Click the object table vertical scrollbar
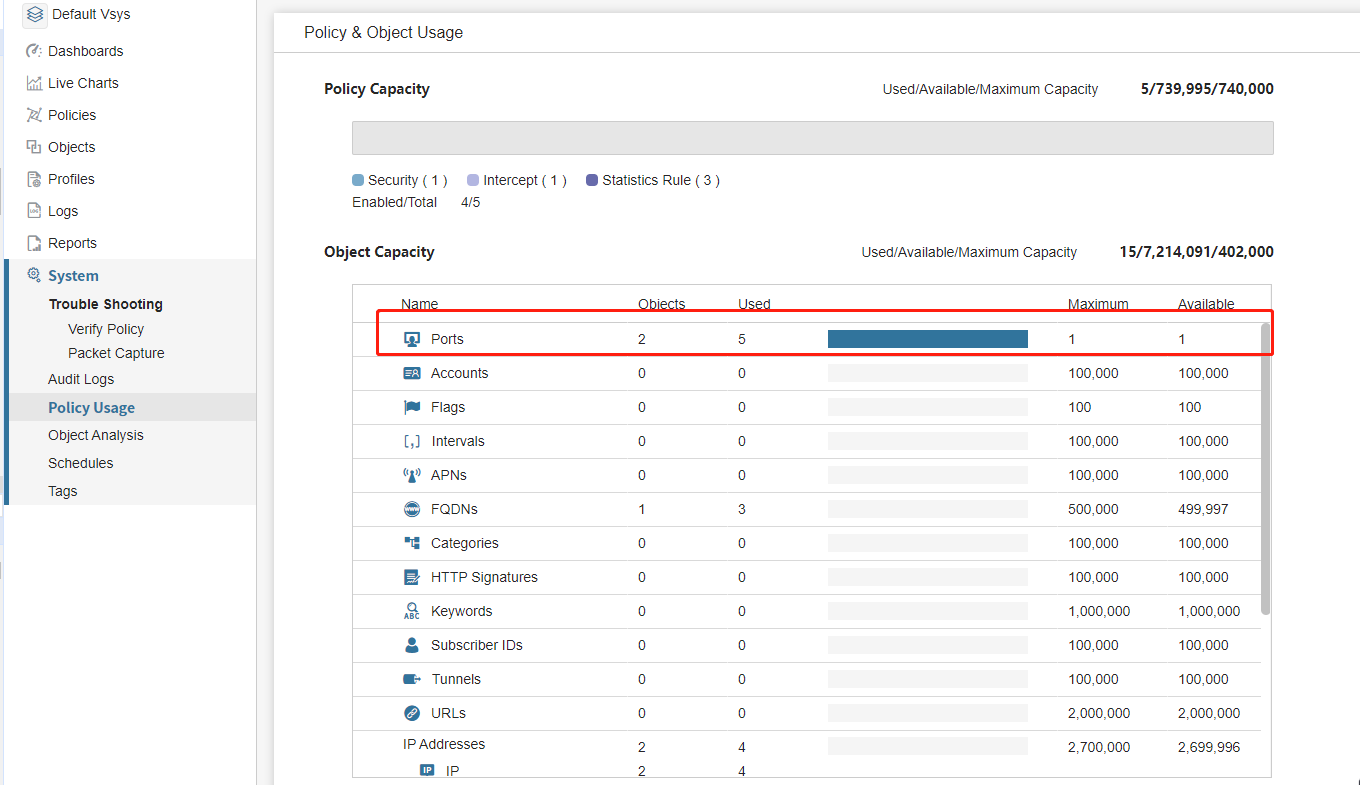 pos(1265,468)
